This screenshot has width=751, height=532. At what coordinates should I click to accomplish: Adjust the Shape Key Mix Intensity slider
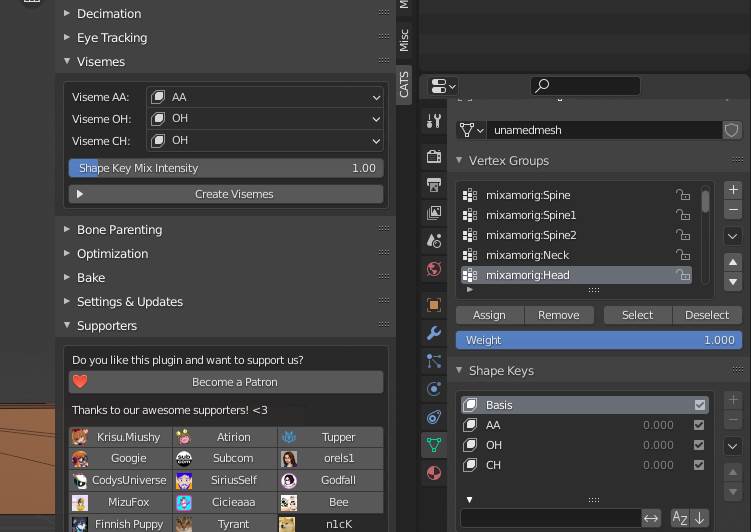pos(226,168)
